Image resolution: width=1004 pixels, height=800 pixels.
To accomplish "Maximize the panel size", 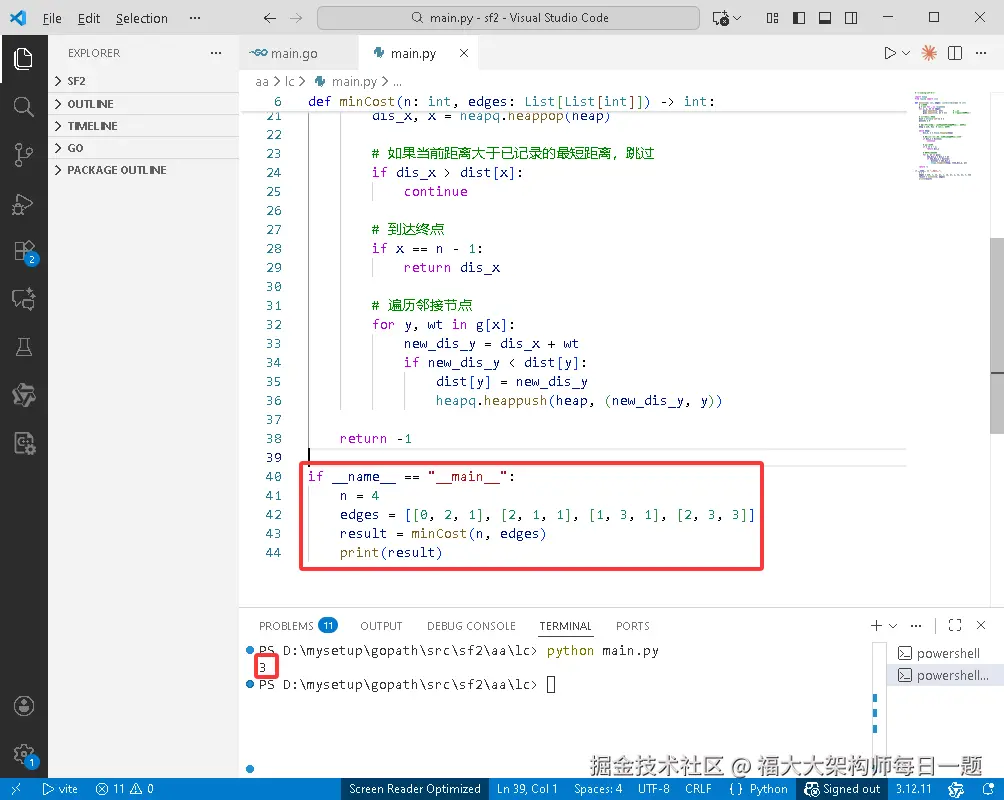I will click(x=955, y=625).
